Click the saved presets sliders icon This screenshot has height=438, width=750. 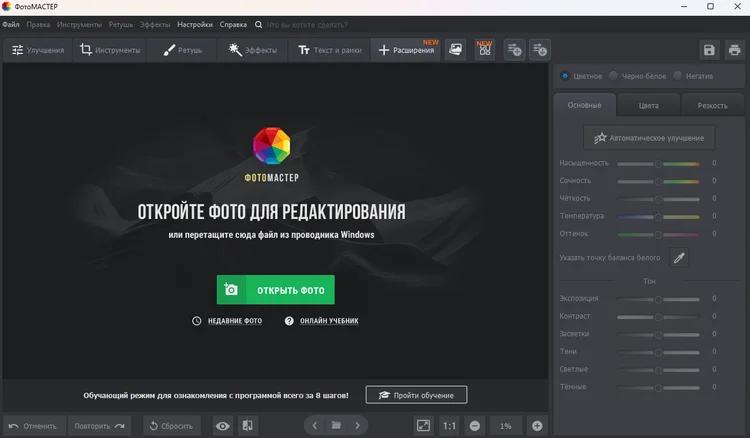[x=540, y=50]
